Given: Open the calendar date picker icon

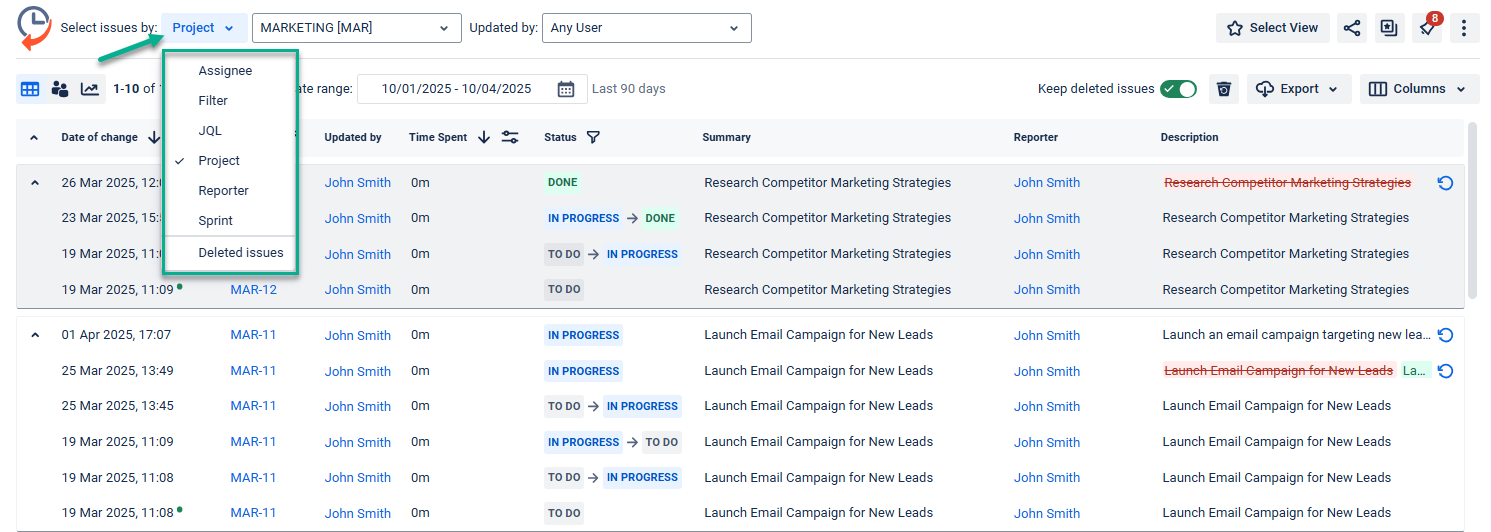Looking at the screenshot, I should point(566,89).
